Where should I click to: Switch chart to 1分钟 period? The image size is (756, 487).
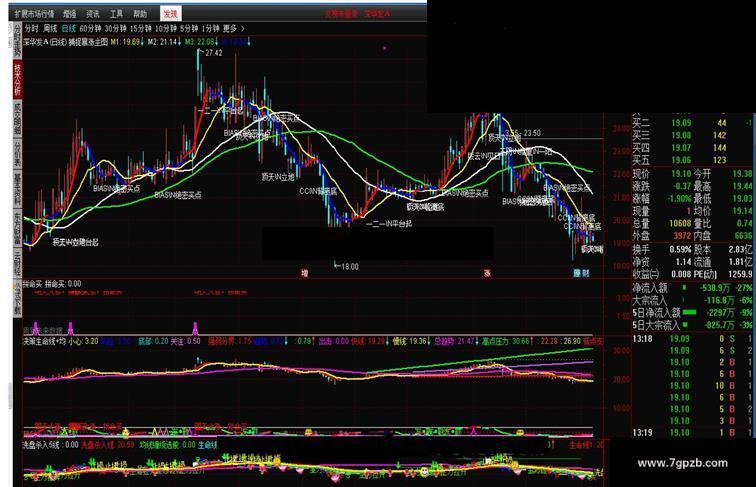tap(210, 28)
